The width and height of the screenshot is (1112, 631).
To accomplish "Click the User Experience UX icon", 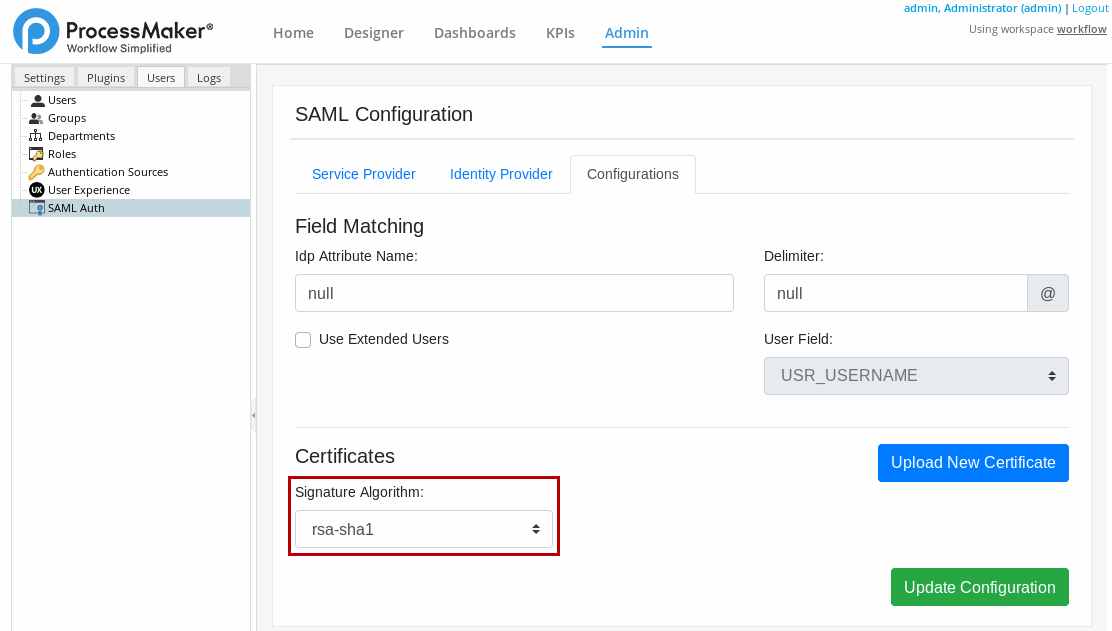I will (x=37, y=190).
